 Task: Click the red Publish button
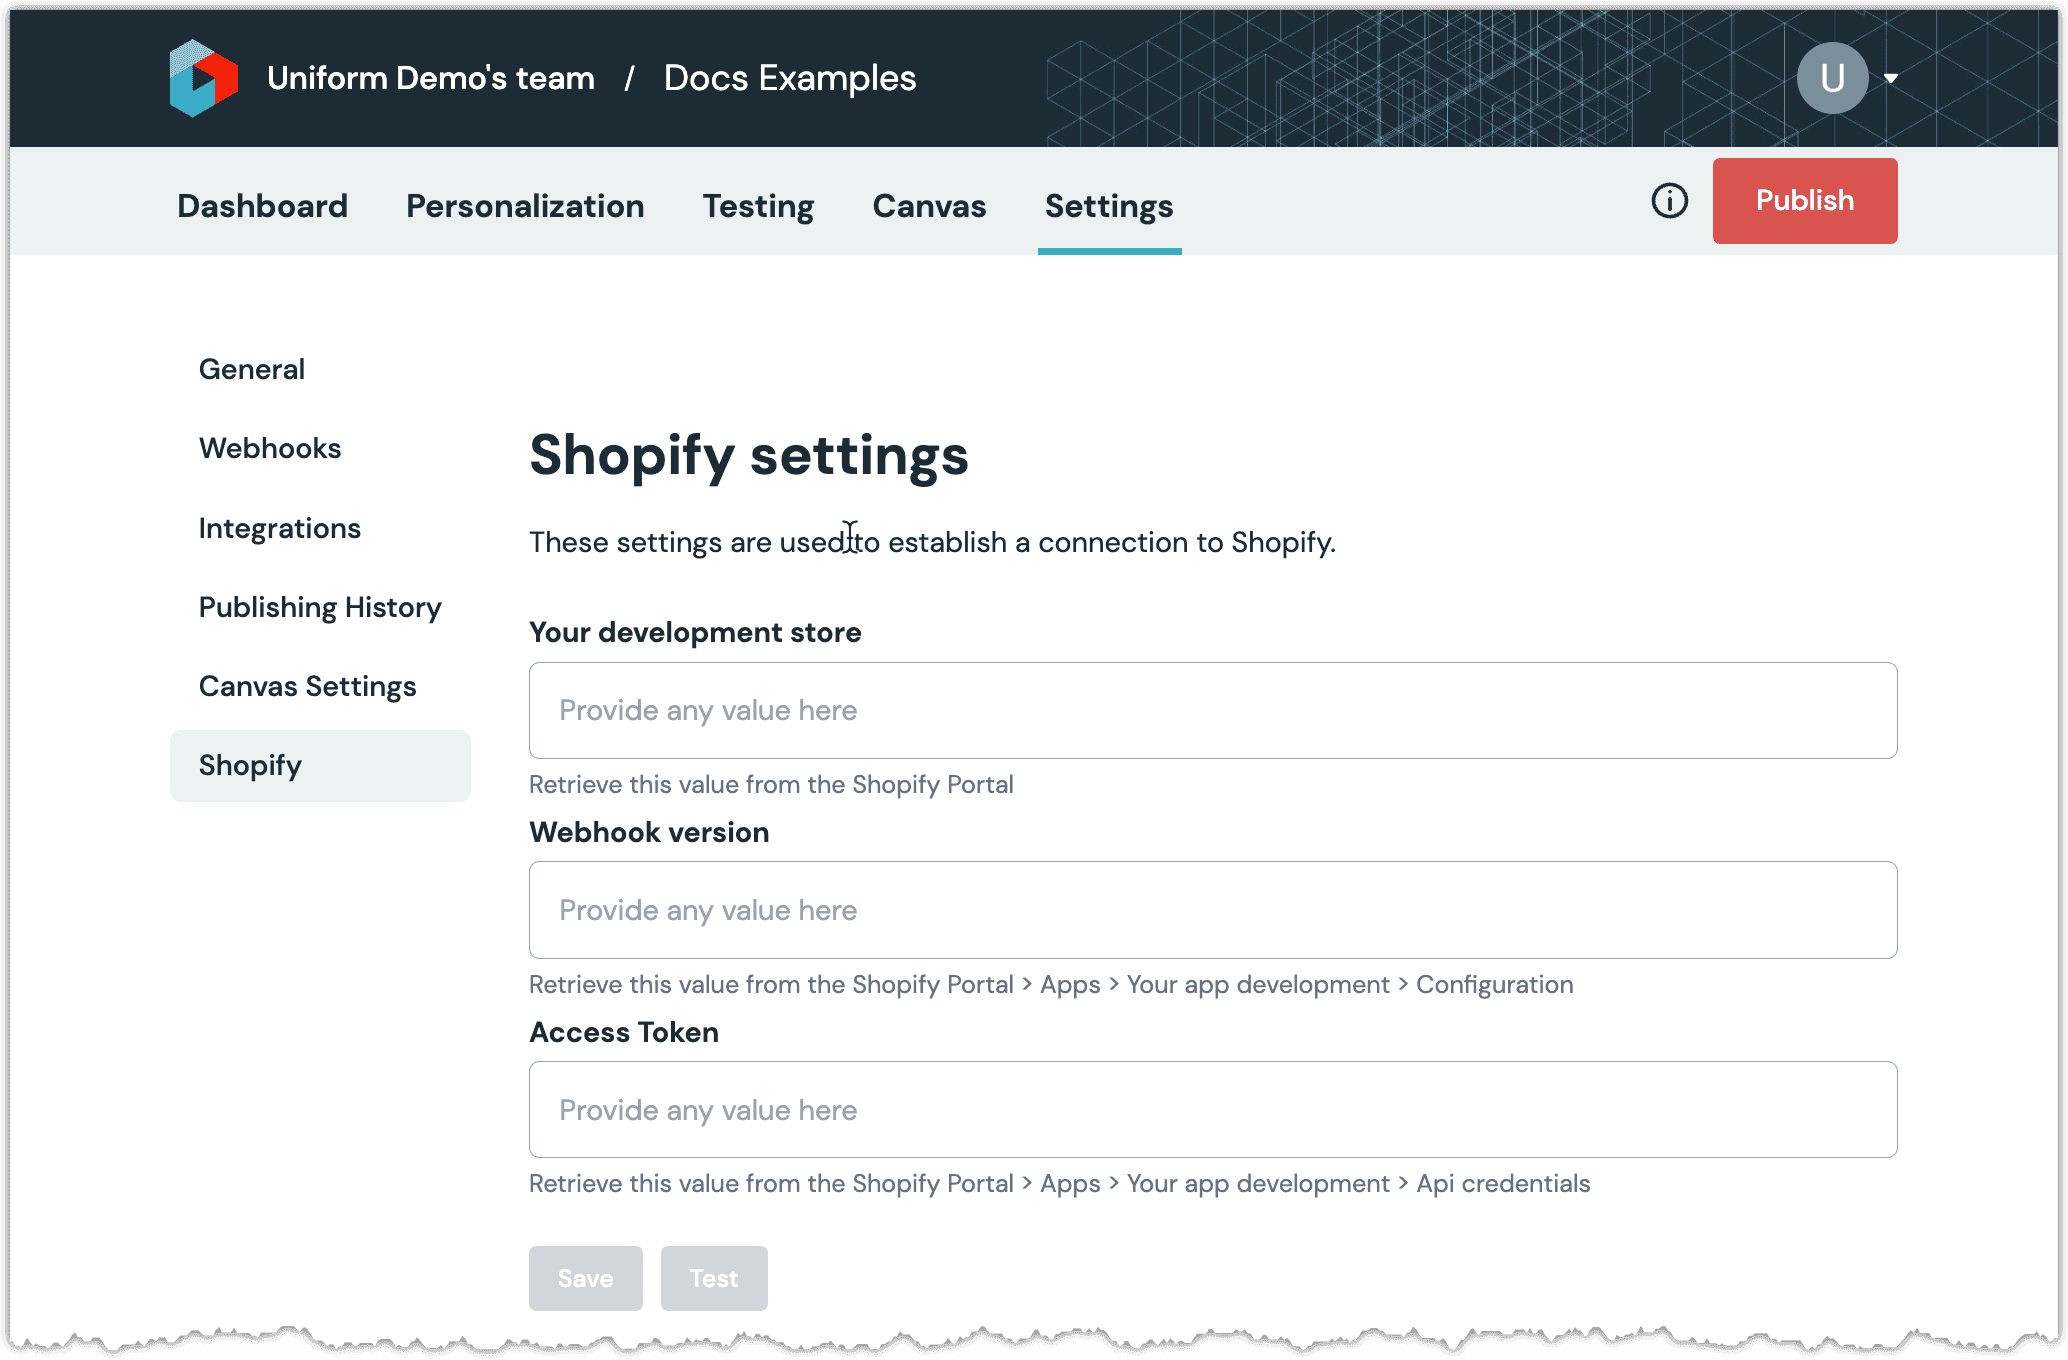click(x=1805, y=200)
